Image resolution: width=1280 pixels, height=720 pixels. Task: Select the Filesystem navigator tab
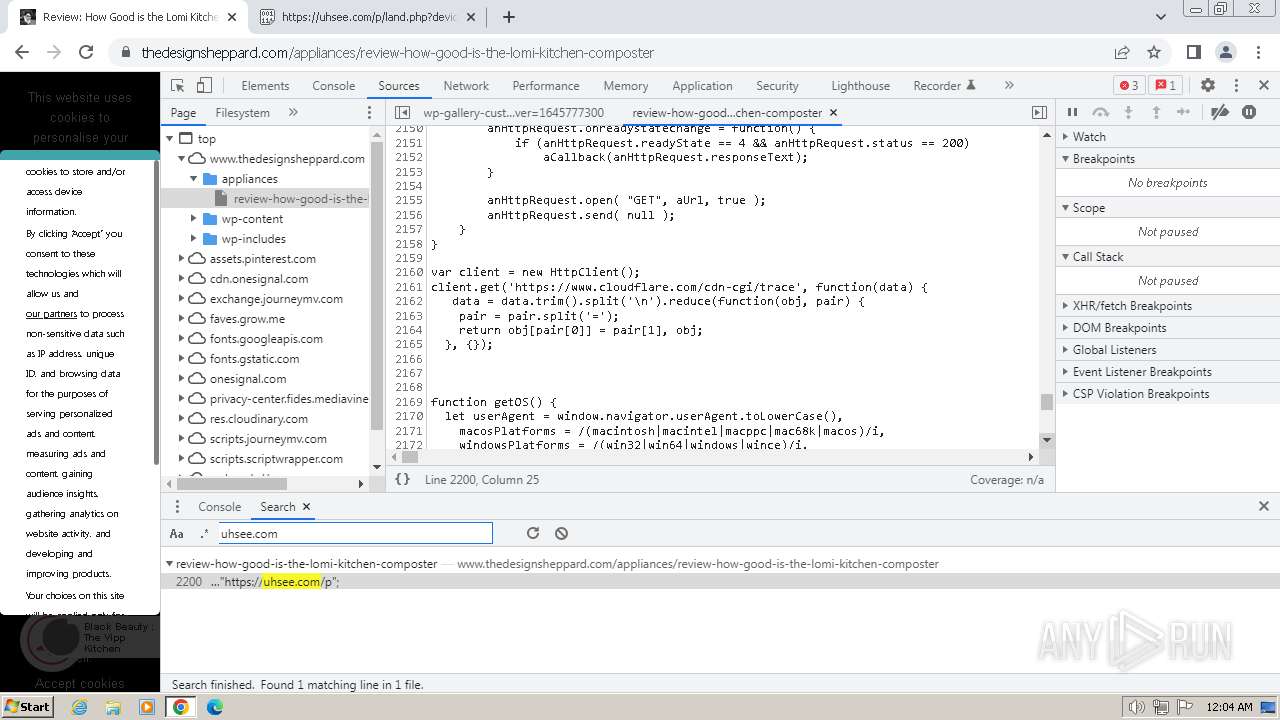pyautogui.click(x=243, y=113)
